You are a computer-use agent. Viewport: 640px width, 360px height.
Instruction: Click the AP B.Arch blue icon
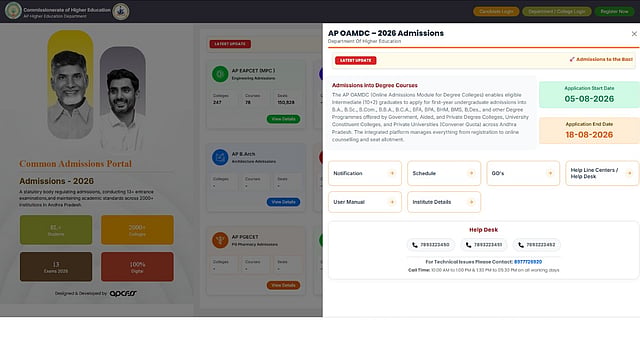[220, 157]
